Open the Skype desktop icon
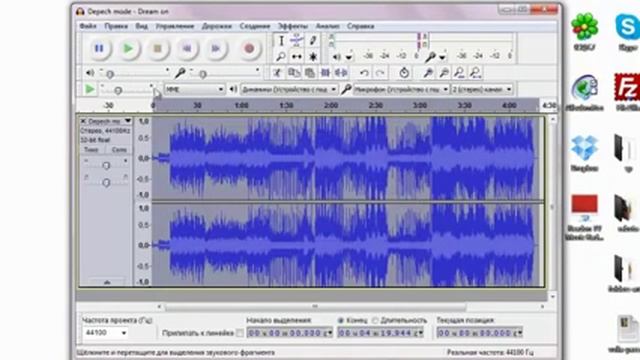Screen dimensions: 640x360 627,33
